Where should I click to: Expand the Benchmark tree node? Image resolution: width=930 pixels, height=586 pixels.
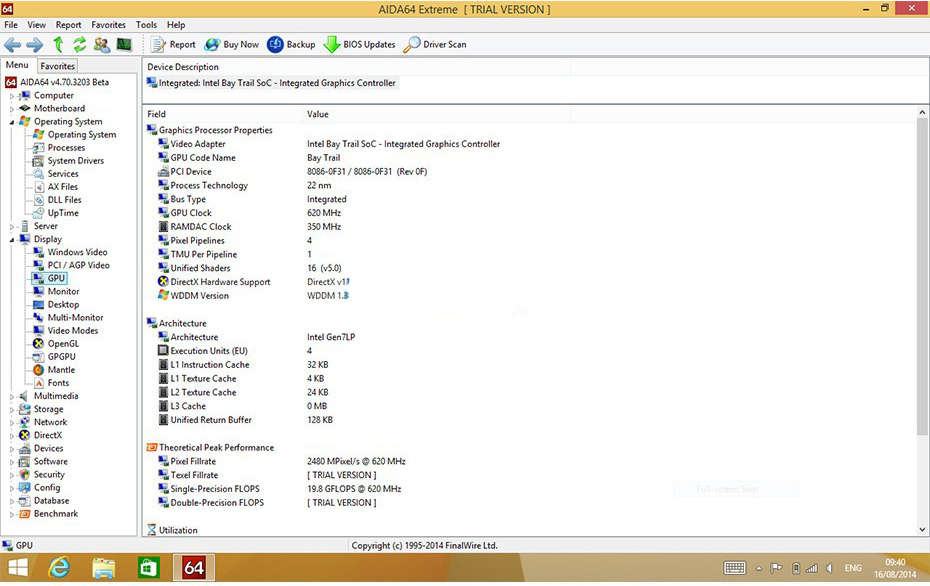click(x=12, y=514)
